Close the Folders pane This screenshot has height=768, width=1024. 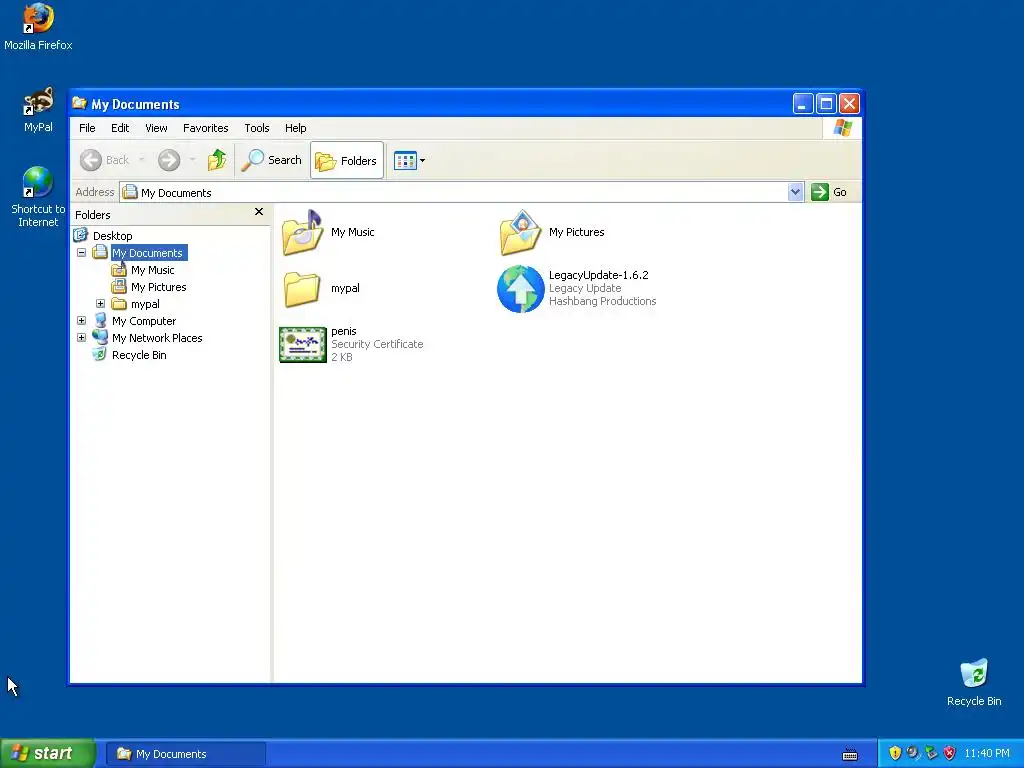pos(259,212)
